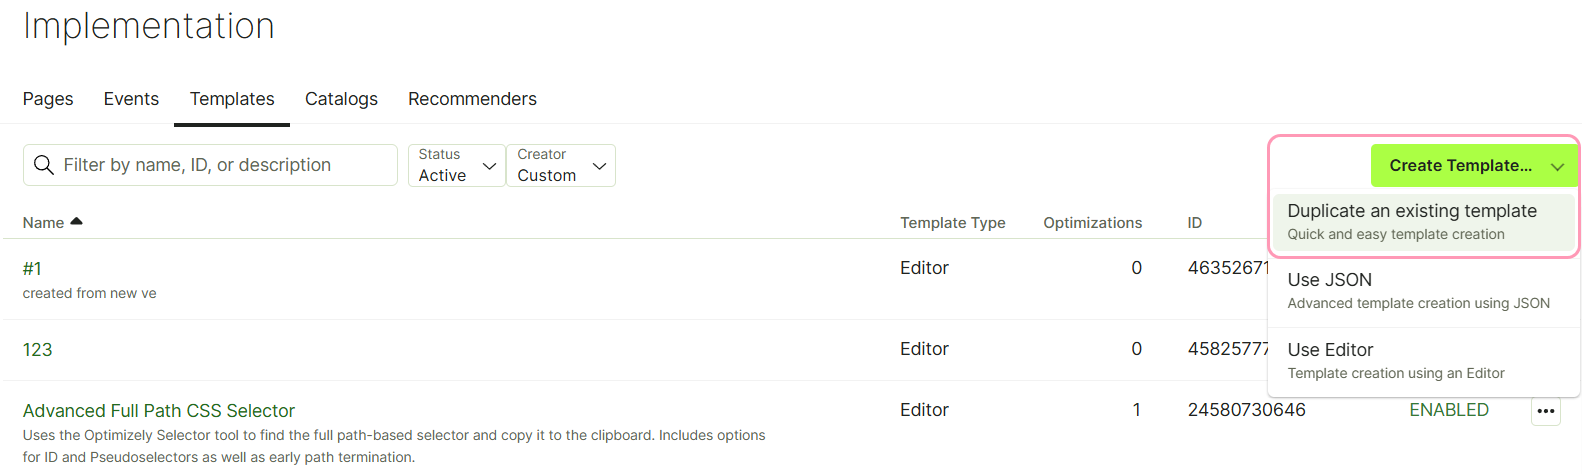The height and width of the screenshot is (474, 1582).
Task: Open the #1 template link
Action: pyautogui.click(x=32, y=269)
